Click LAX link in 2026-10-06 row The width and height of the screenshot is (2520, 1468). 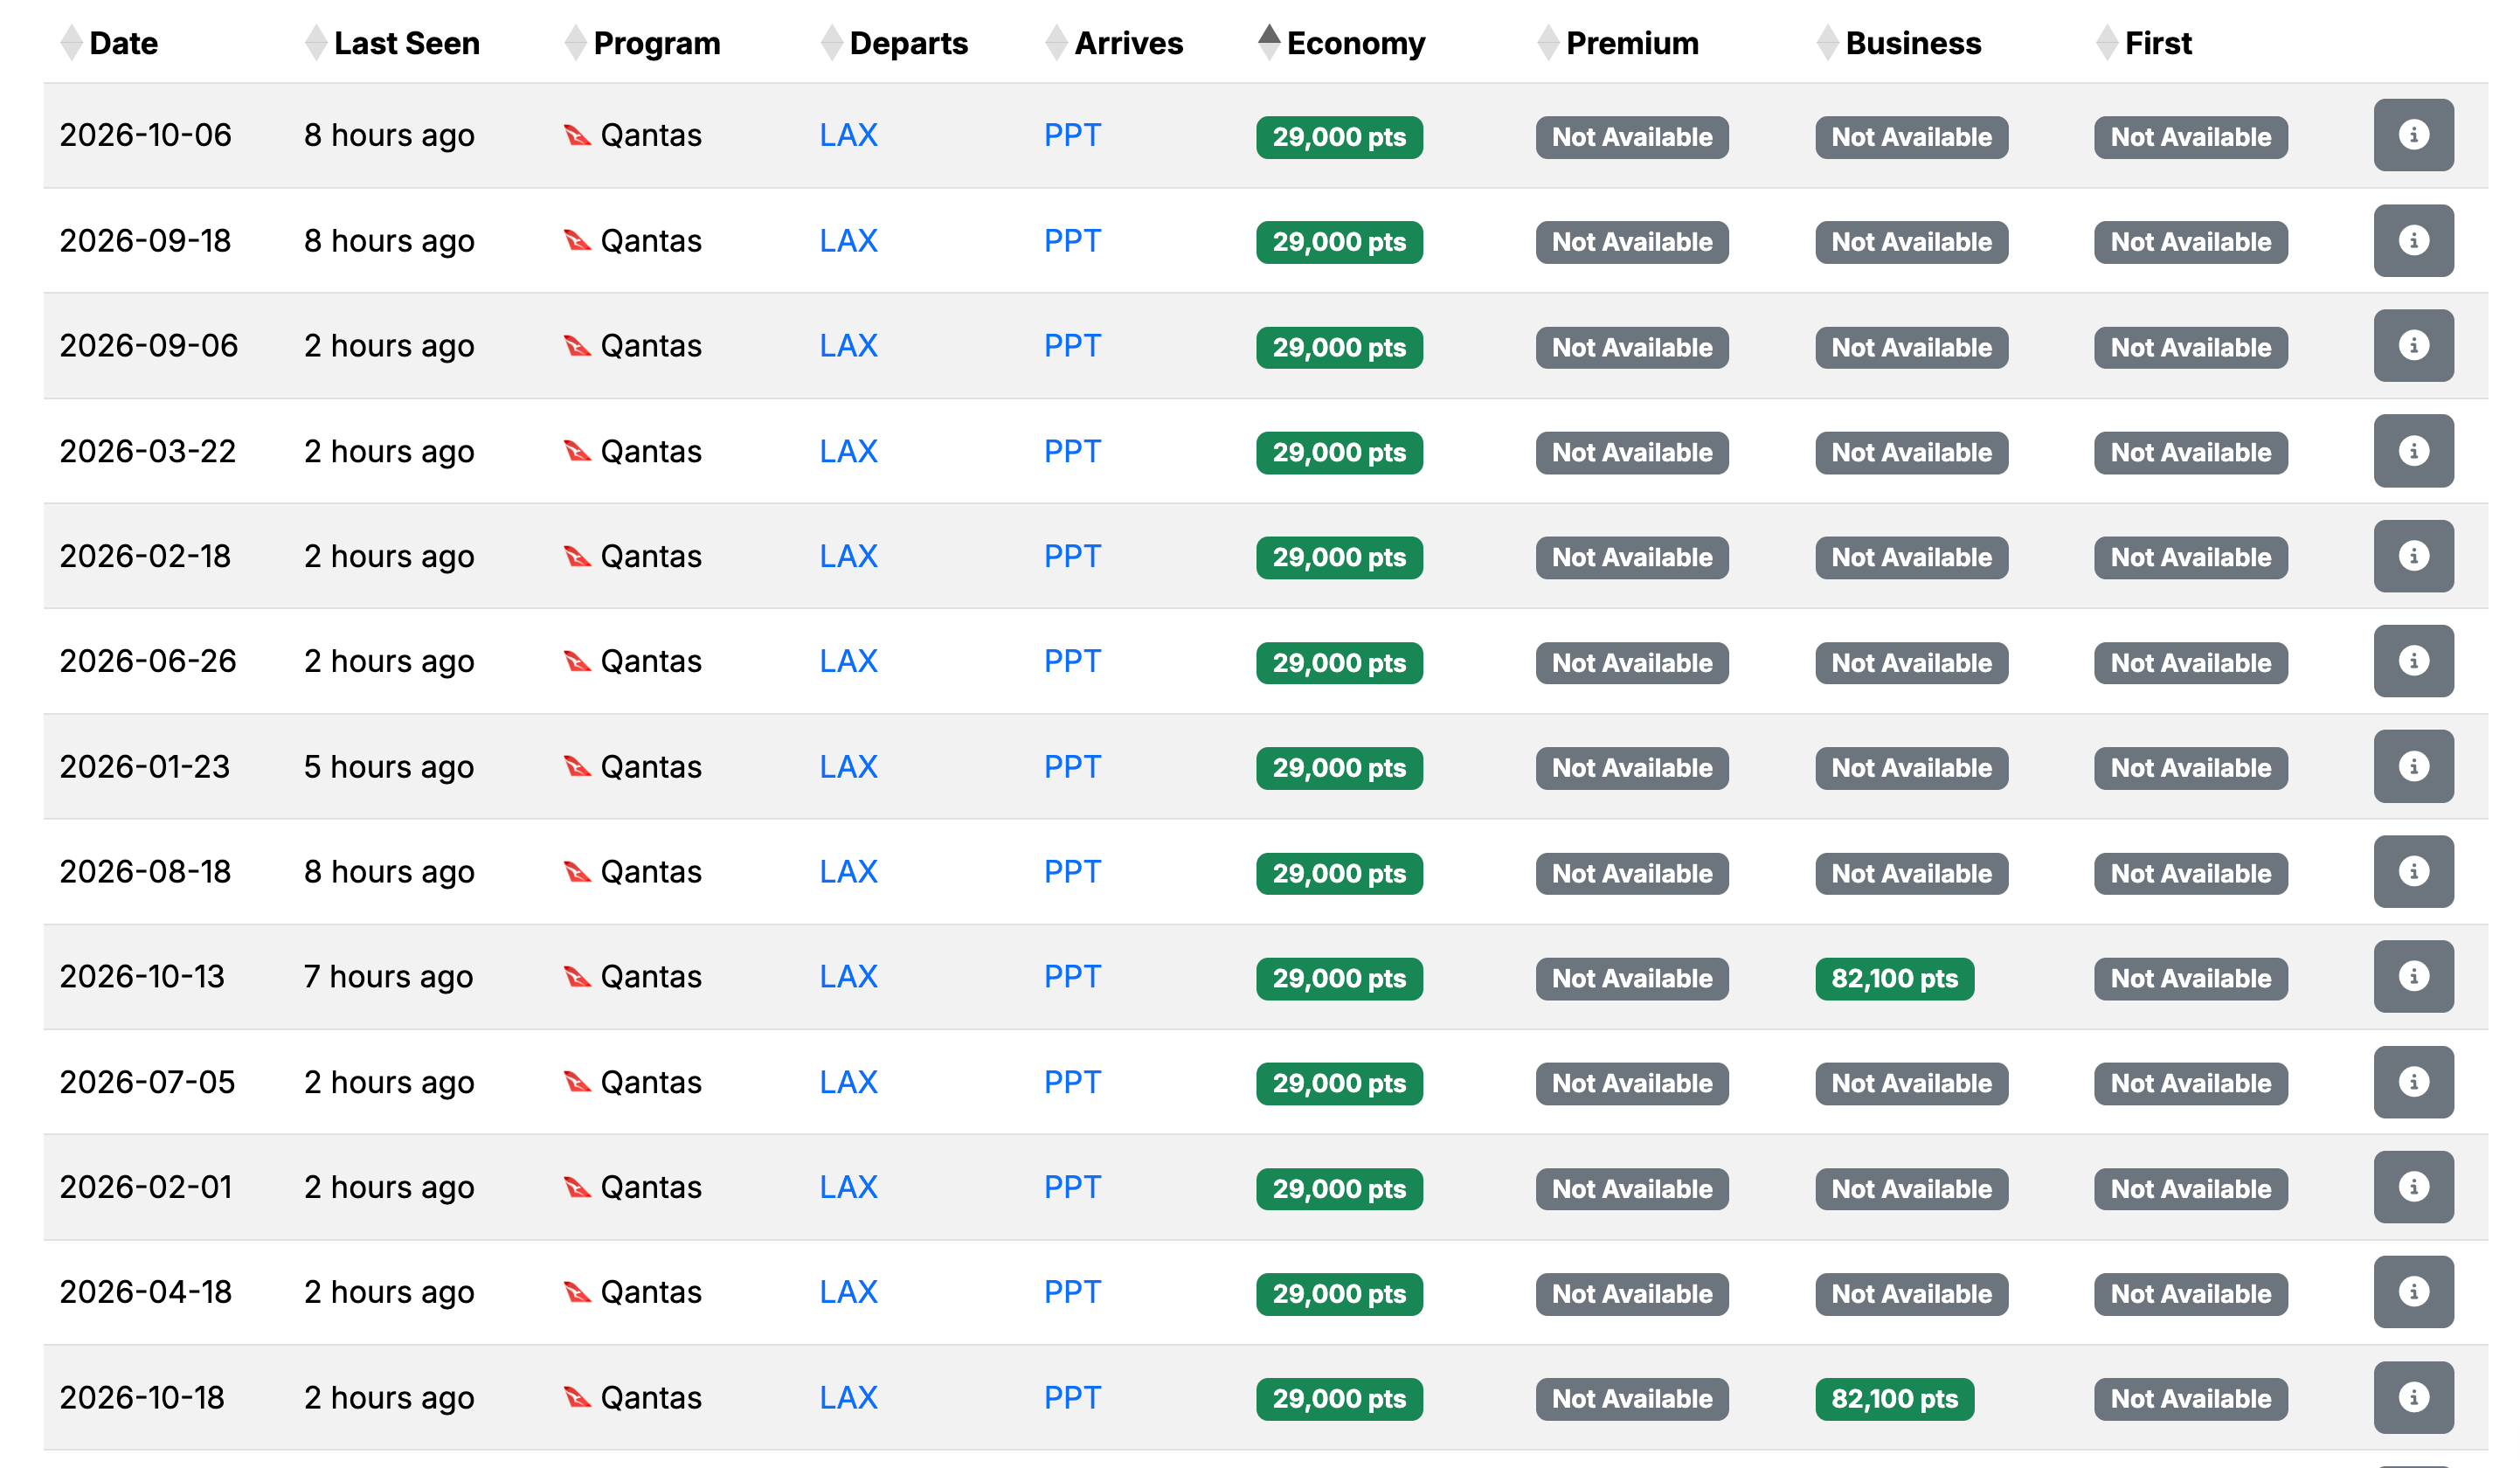[x=848, y=135]
